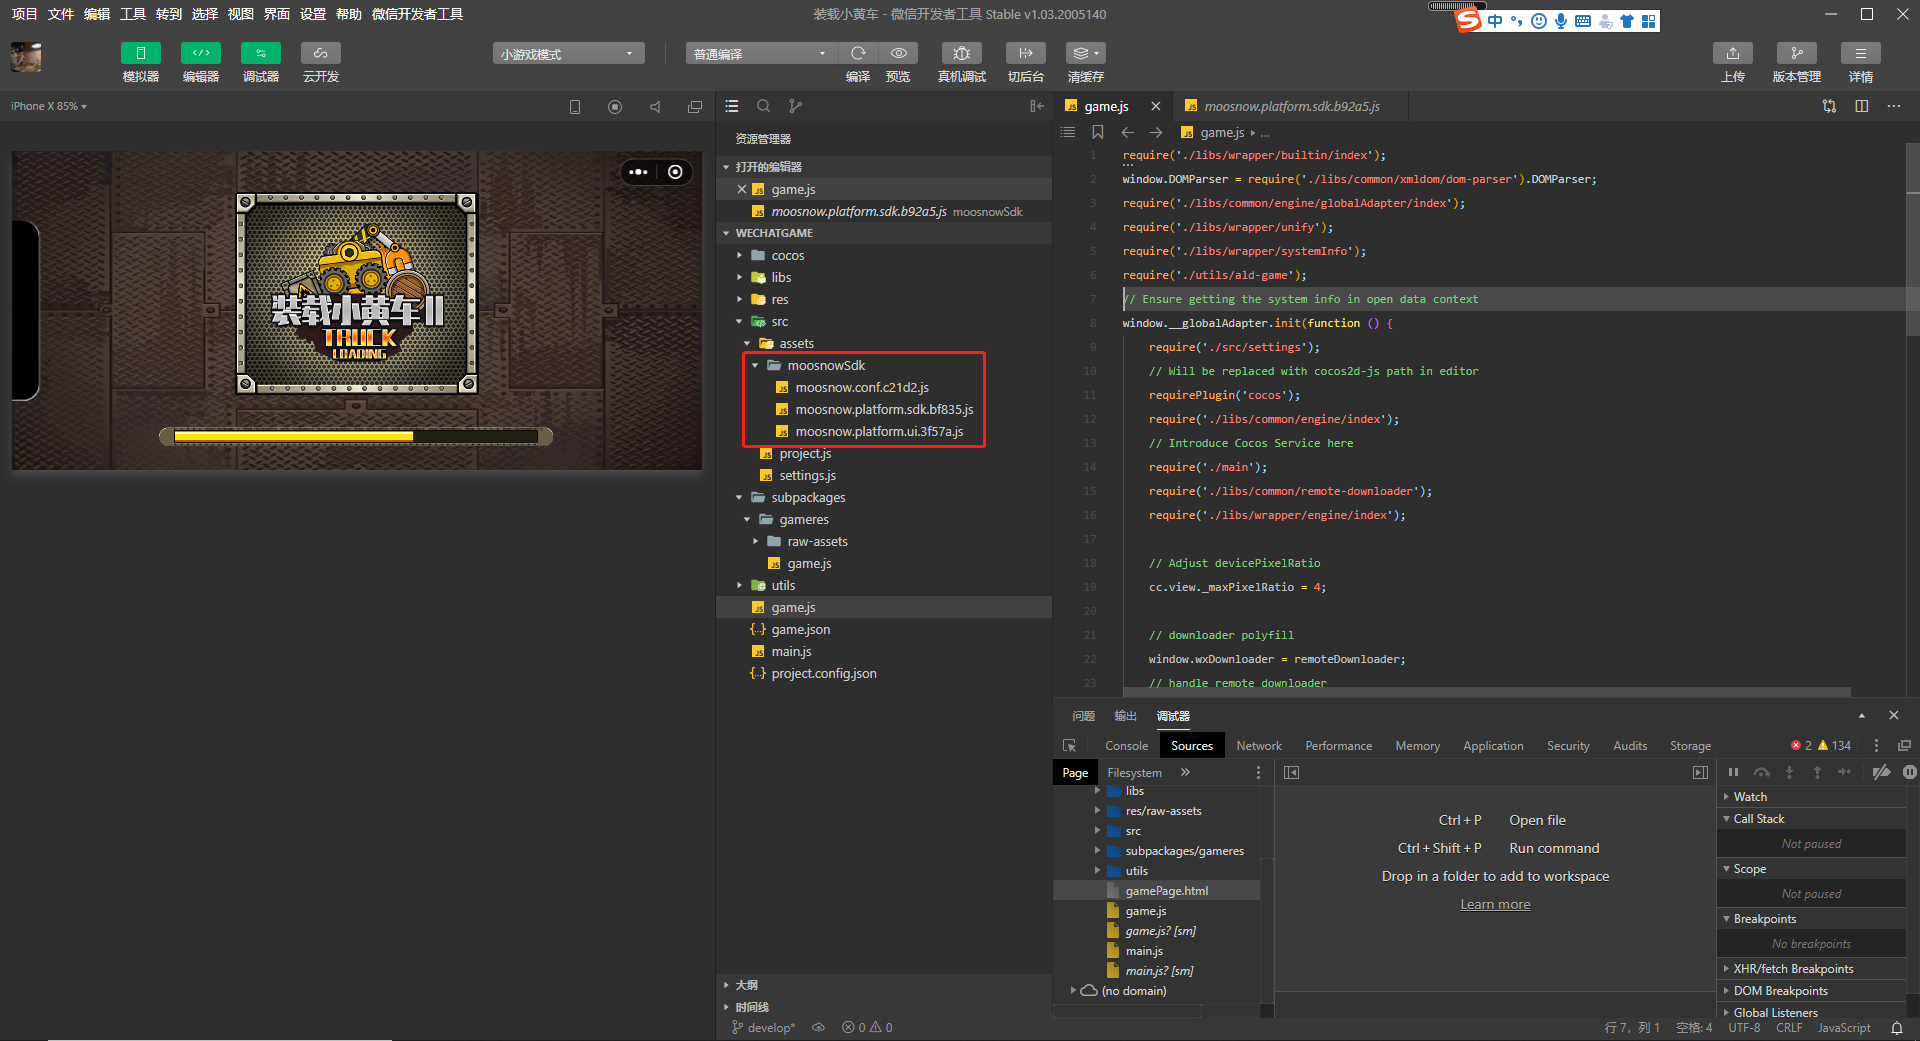This screenshot has width=1920, height=1041.
Task: Click the Learn more link
Action: coord(1495,905)
